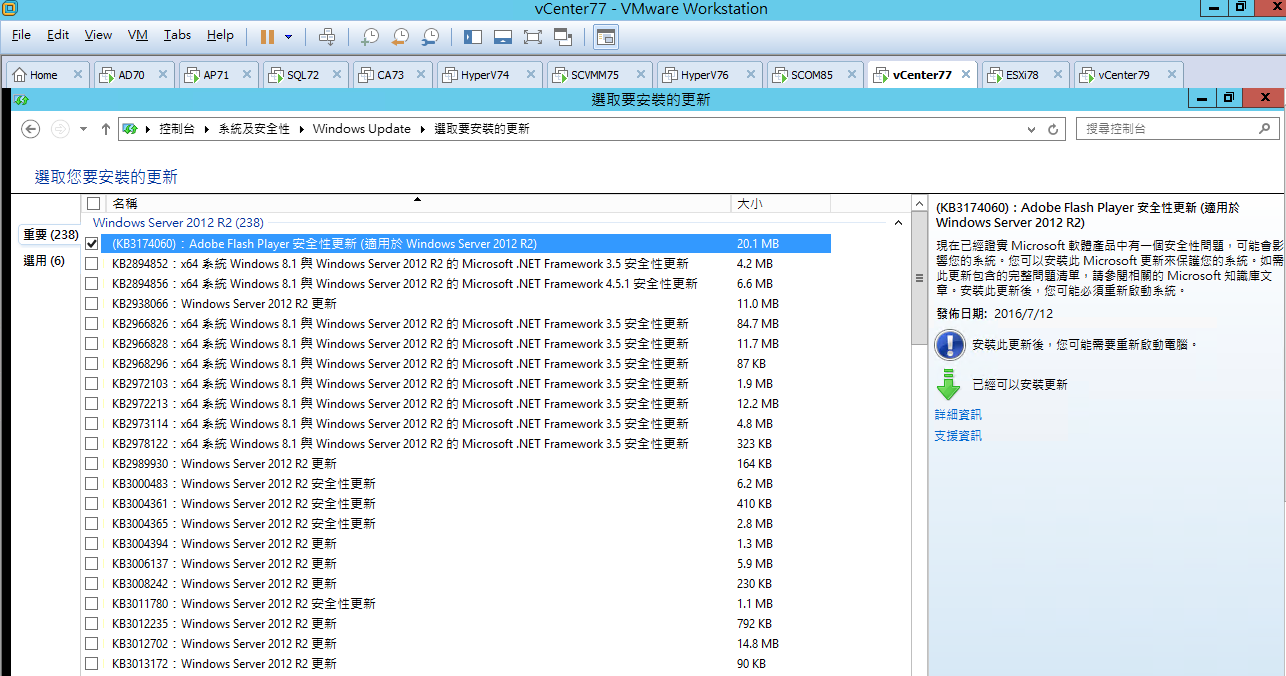The height and width of the screenshot is (676, 1286).
Task: Check the KB2966826 update checkbox
Action: pos(92,324)
